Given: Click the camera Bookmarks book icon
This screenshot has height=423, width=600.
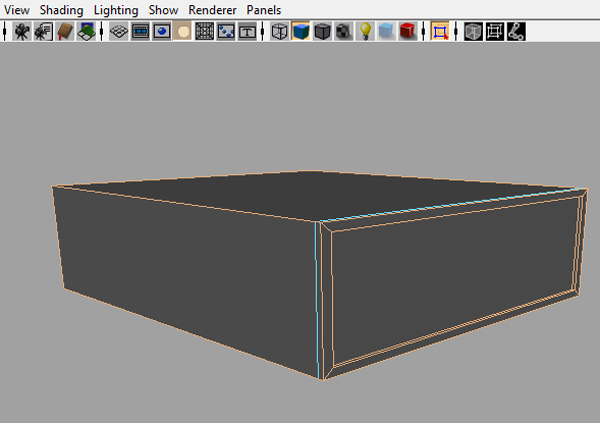Looking at the screenshot, I should (x=65, y=31).
